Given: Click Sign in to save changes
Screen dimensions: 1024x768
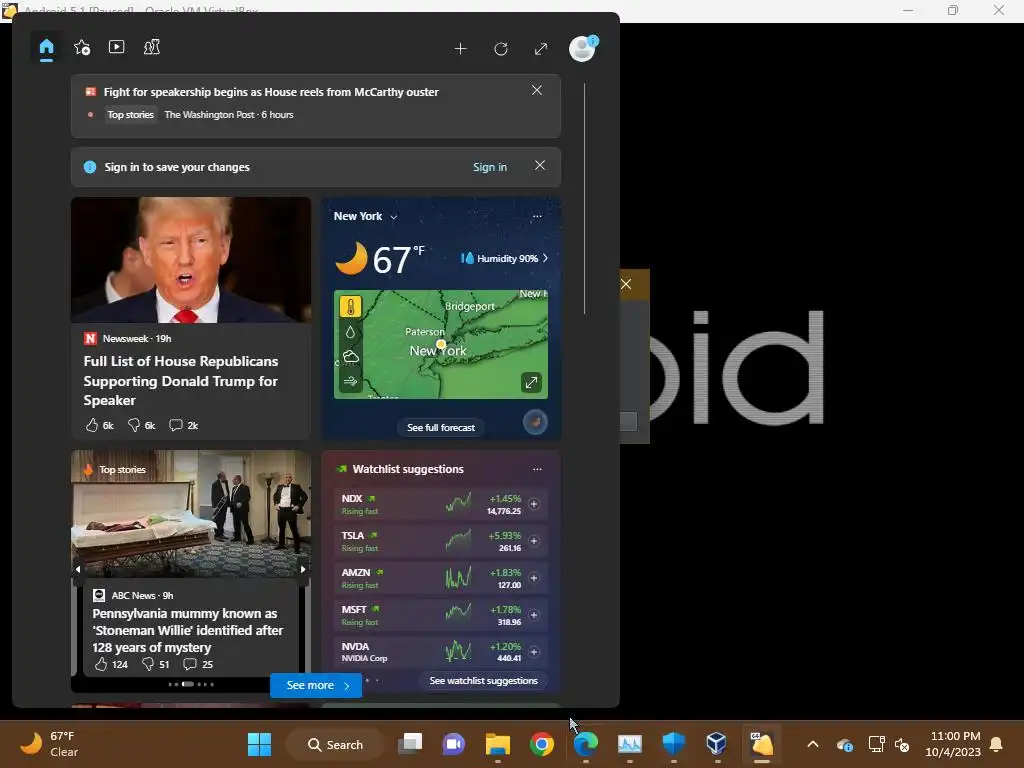Looking at the screenshot, I should 490,167.
